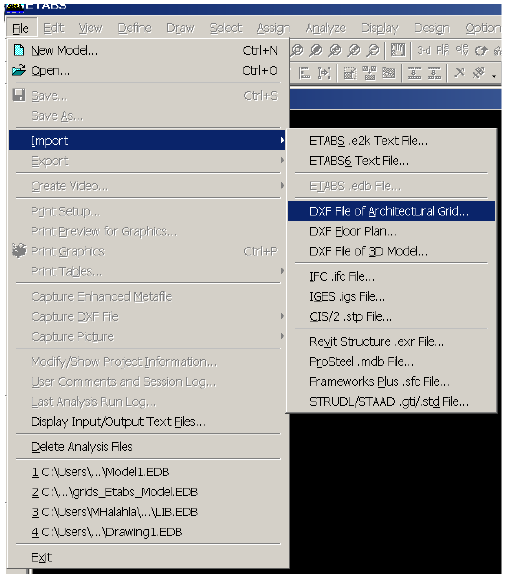Expand the Capture DXF File submenu arrow
The width and height of the screenshot is (505, 578).
coord(282,316)
